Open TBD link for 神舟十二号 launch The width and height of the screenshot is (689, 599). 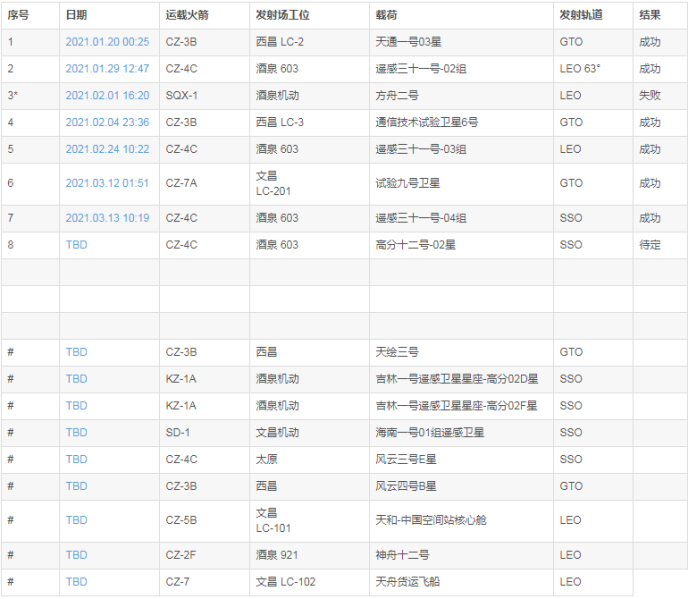pos(76,555)
